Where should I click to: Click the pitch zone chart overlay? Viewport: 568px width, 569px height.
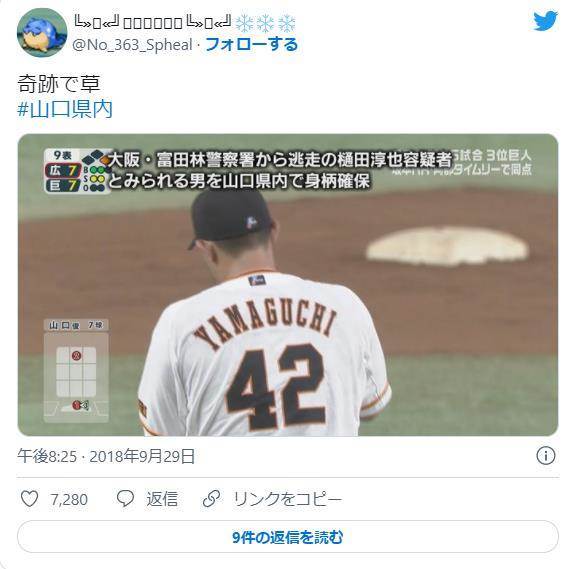[76, 371]
